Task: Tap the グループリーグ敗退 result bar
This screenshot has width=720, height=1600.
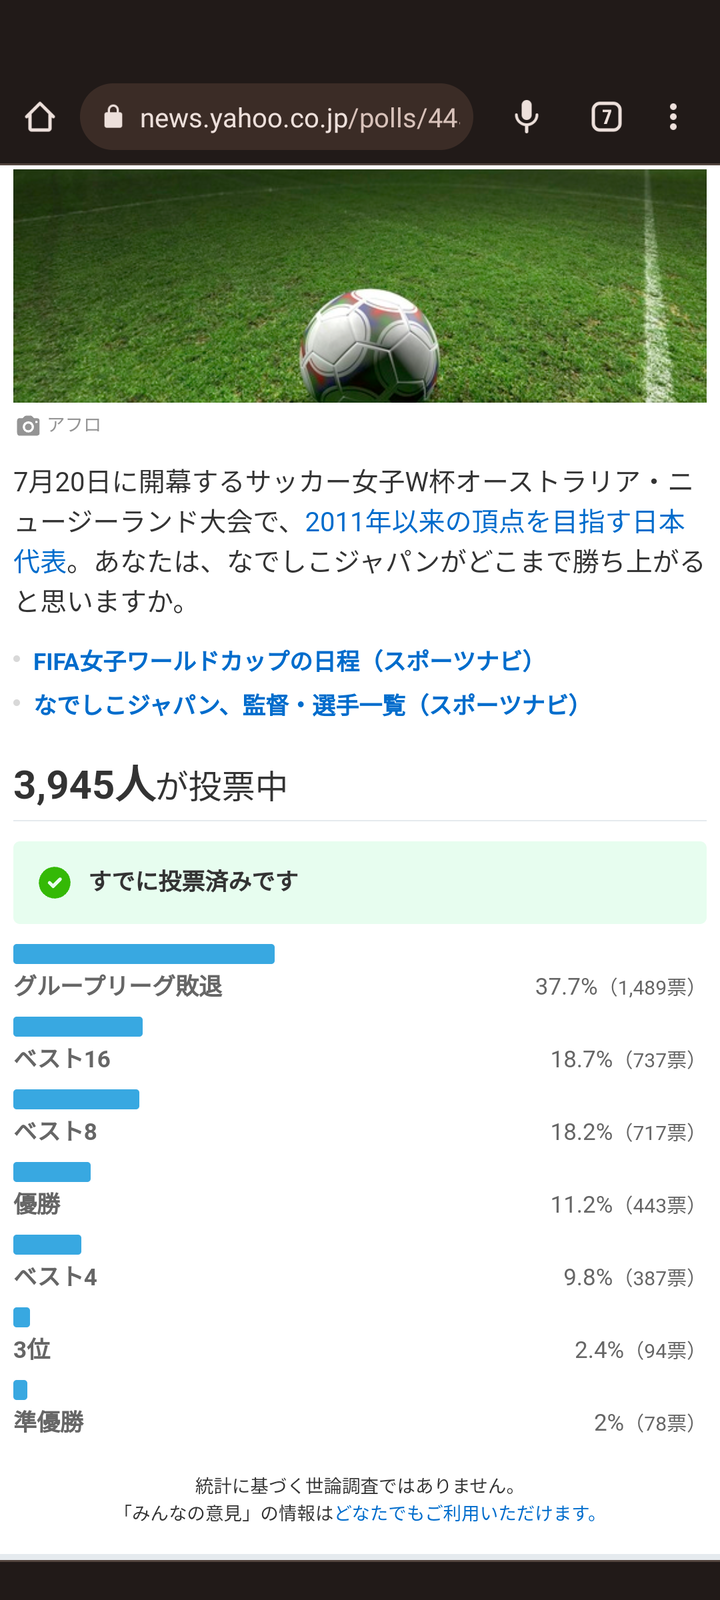Action: (144, 954)
